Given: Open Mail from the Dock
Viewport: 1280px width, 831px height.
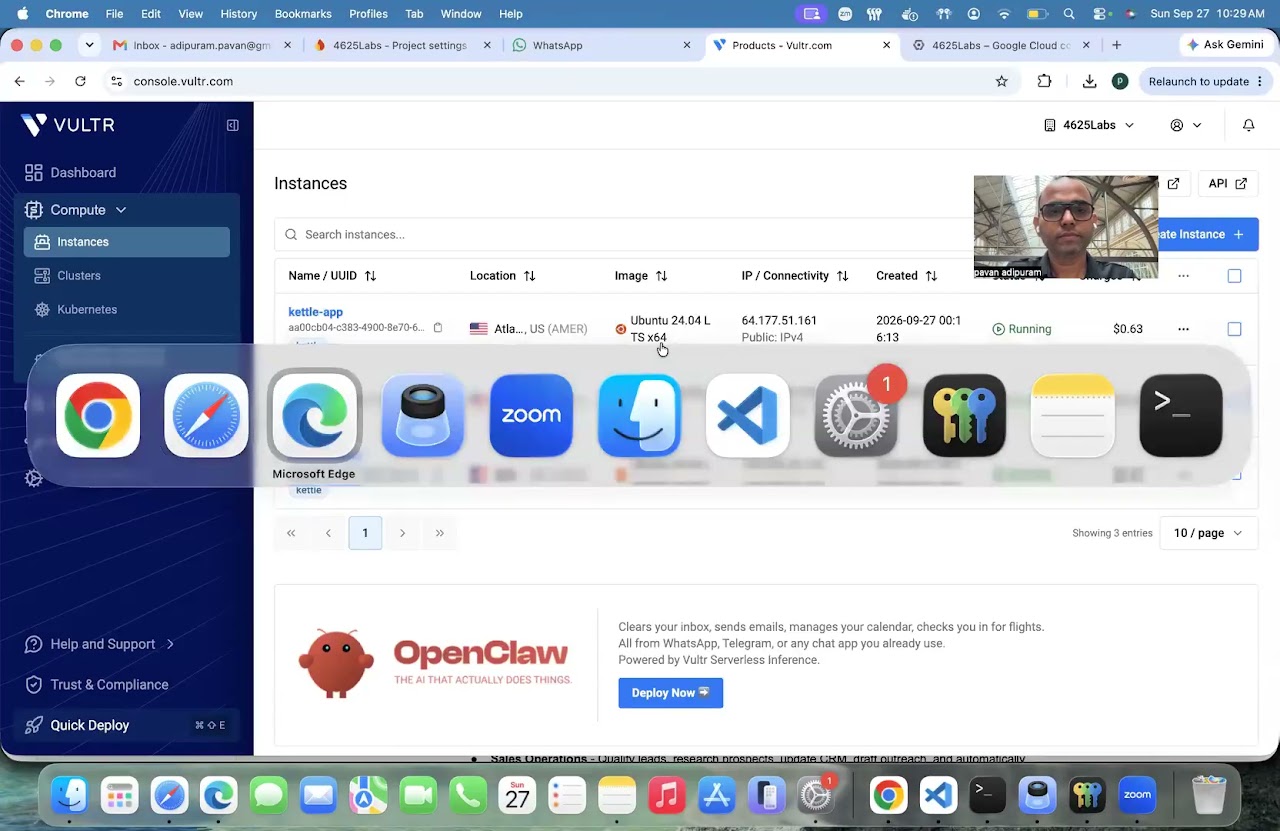Looking at the screenshot, I should click(x=318, y=795).
